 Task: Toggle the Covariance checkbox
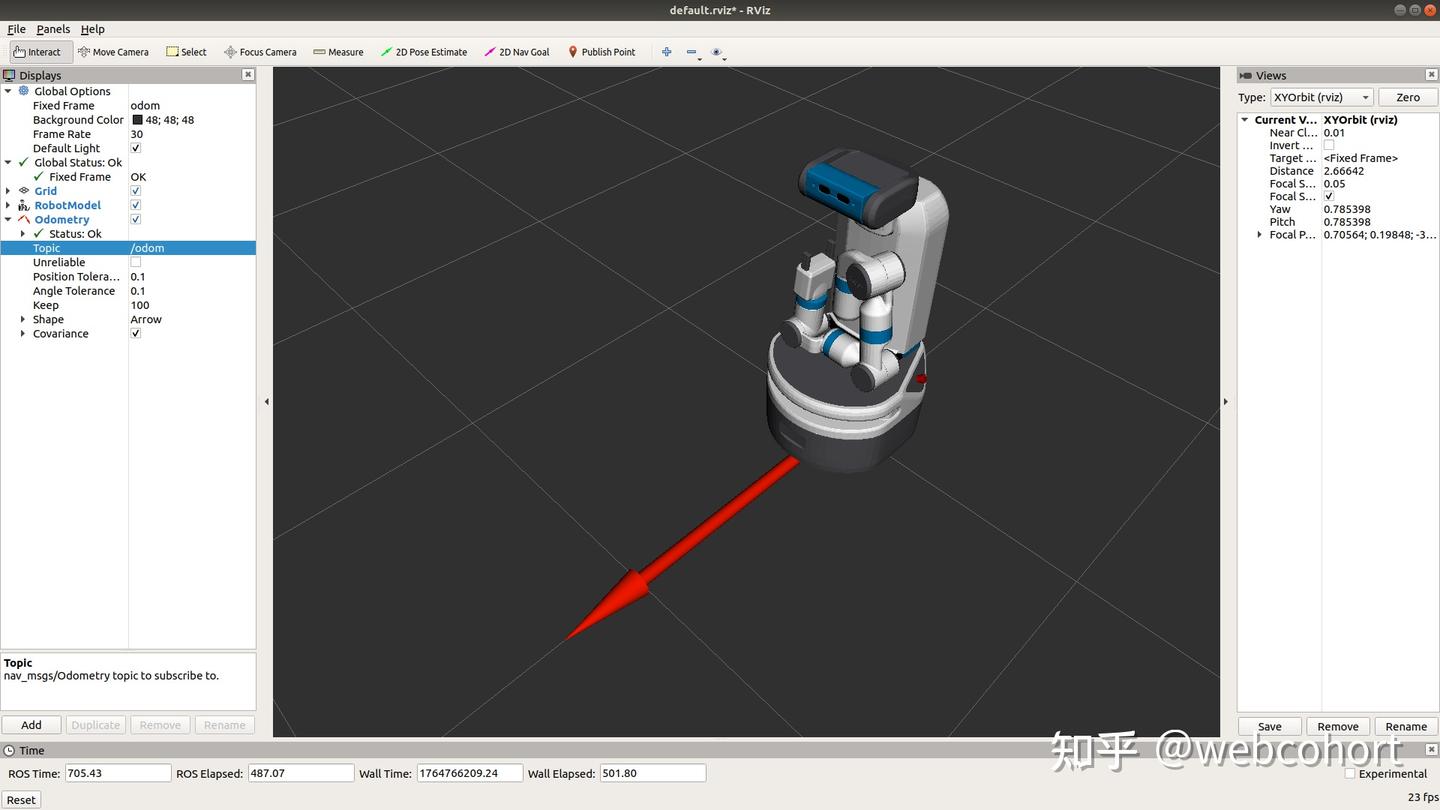point(136,334)
